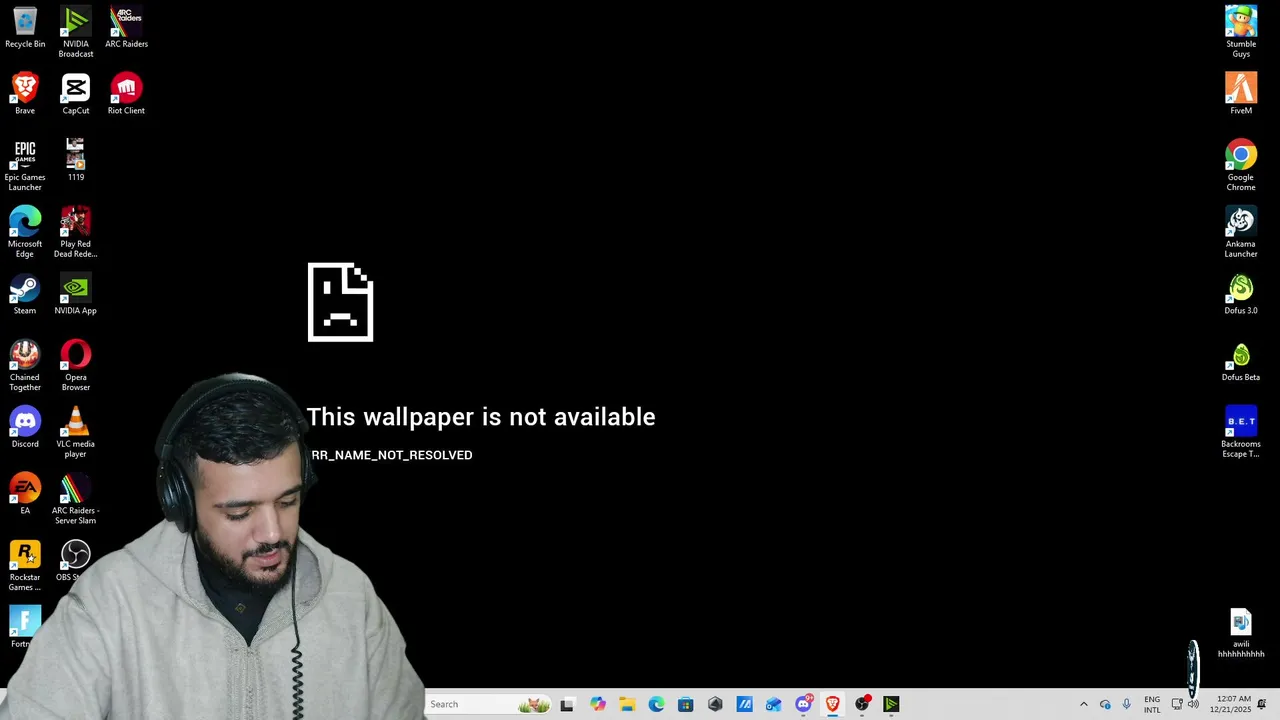This screenshot has height=720, width=1280.
Task: Open NVIDIA Broadcast taskbar icon
Action: pos(891,704)
